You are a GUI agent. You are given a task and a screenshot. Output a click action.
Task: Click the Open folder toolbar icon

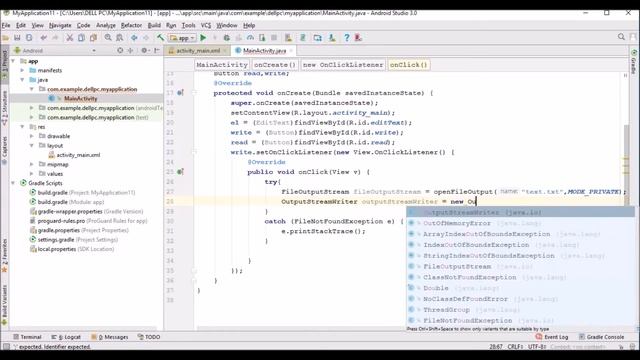coord(6,38)
